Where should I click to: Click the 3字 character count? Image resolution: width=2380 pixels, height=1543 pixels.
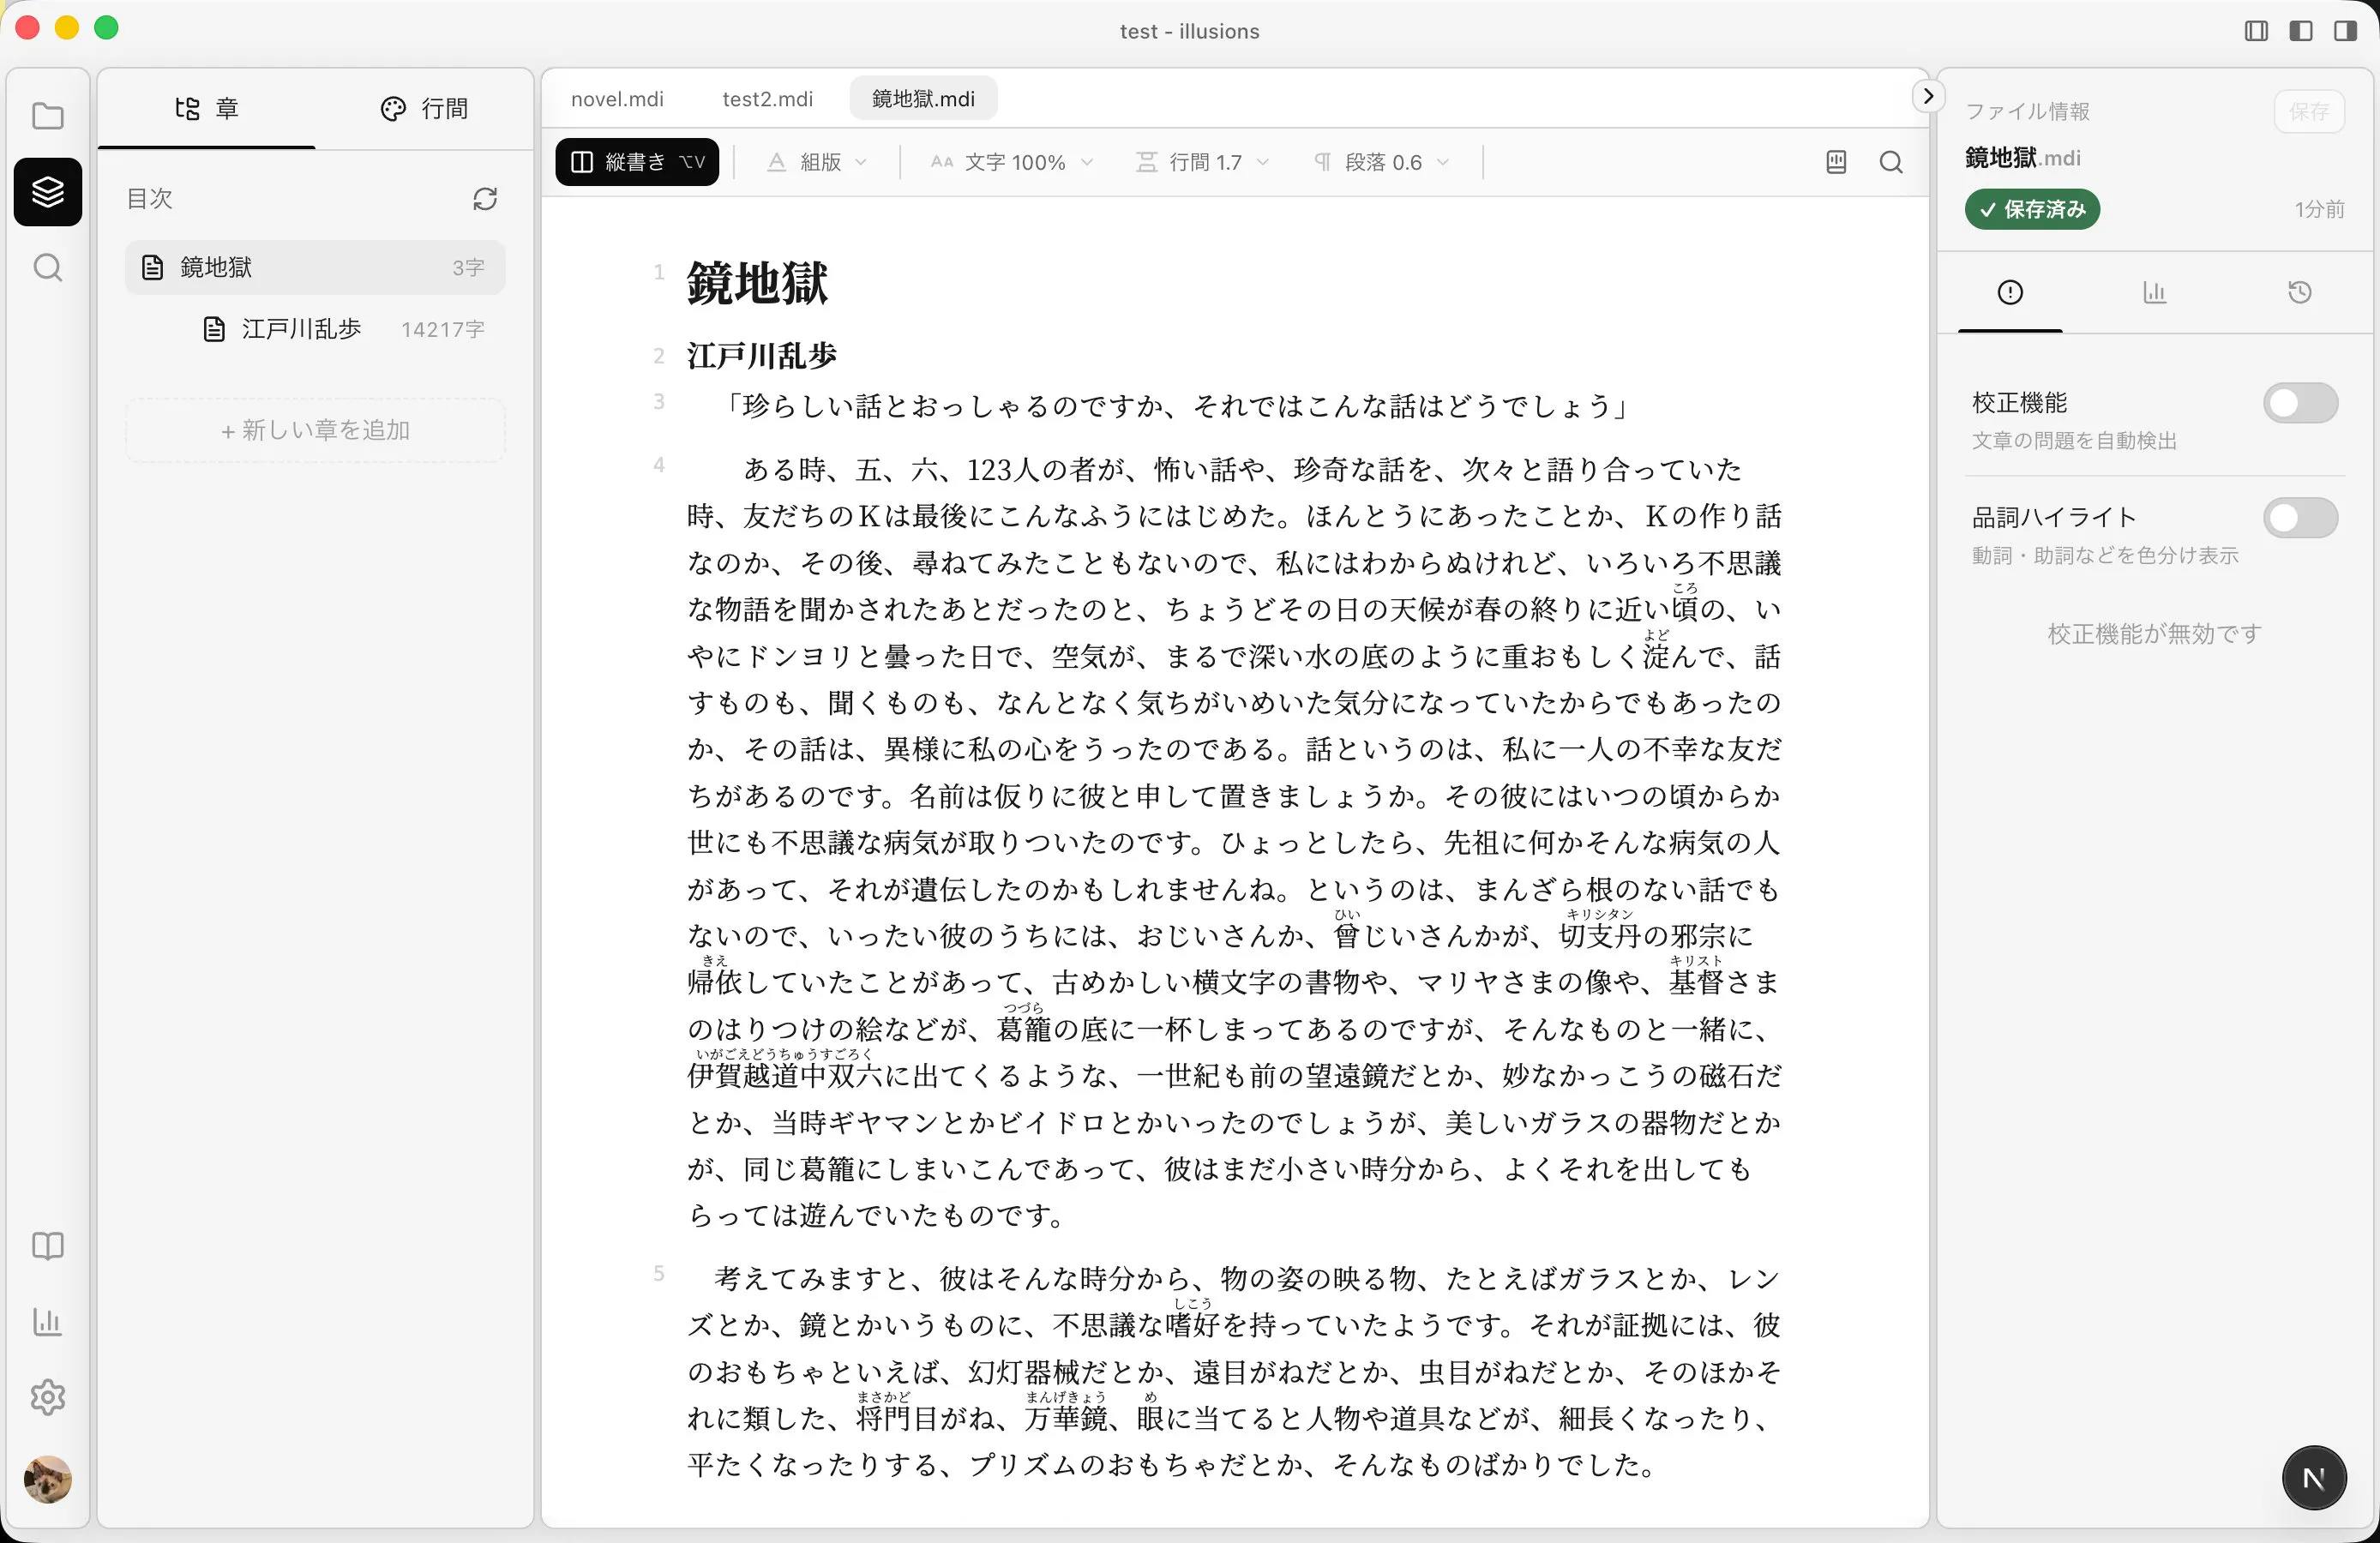pyautogui.click(x=468, y=267)
